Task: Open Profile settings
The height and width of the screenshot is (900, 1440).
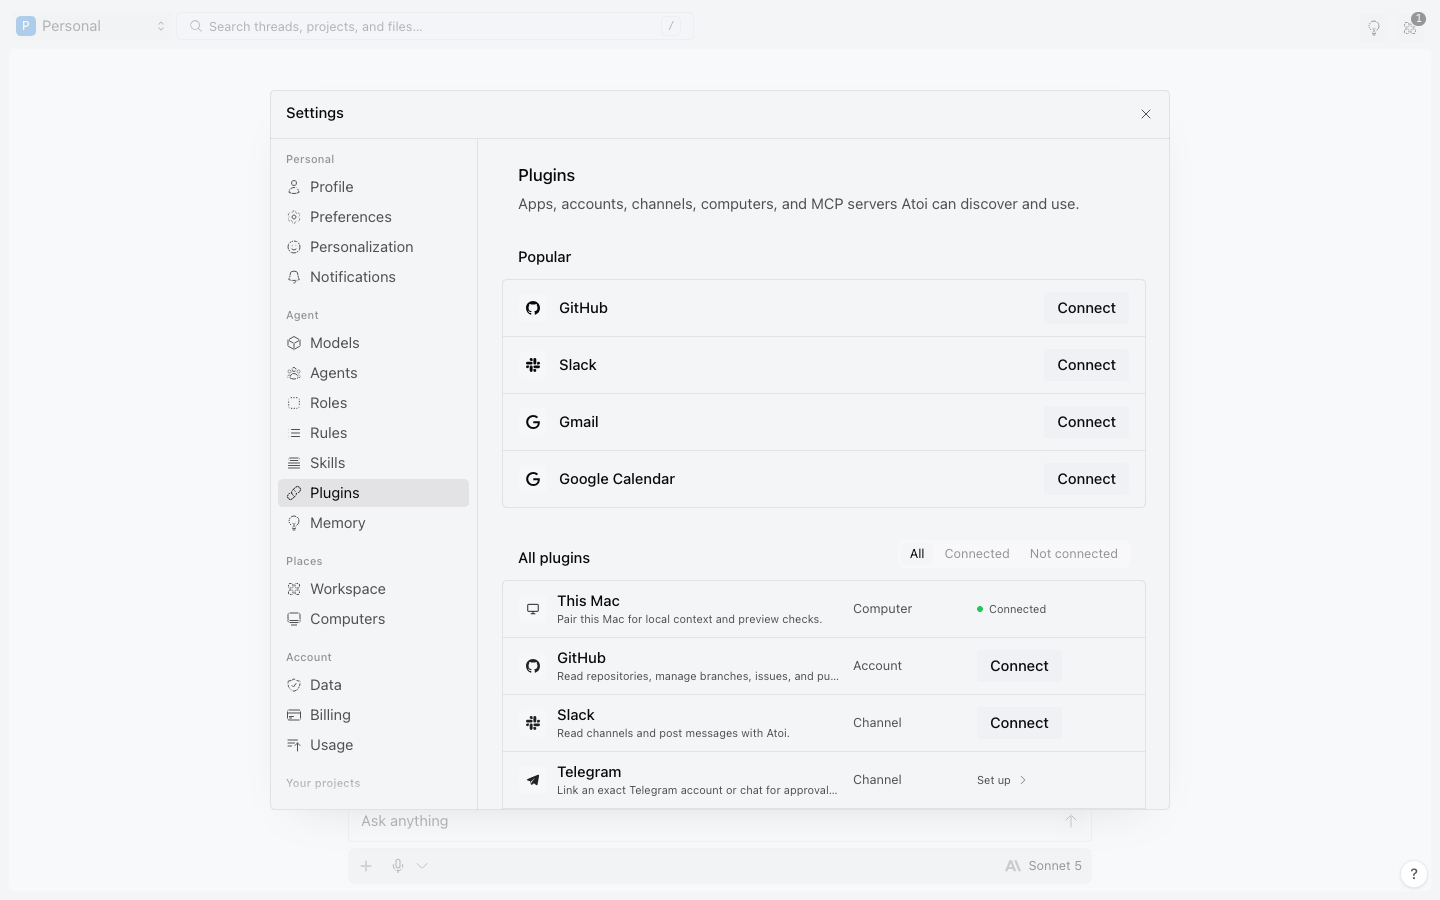Action: pyautogui.click(x=373, y=187)
